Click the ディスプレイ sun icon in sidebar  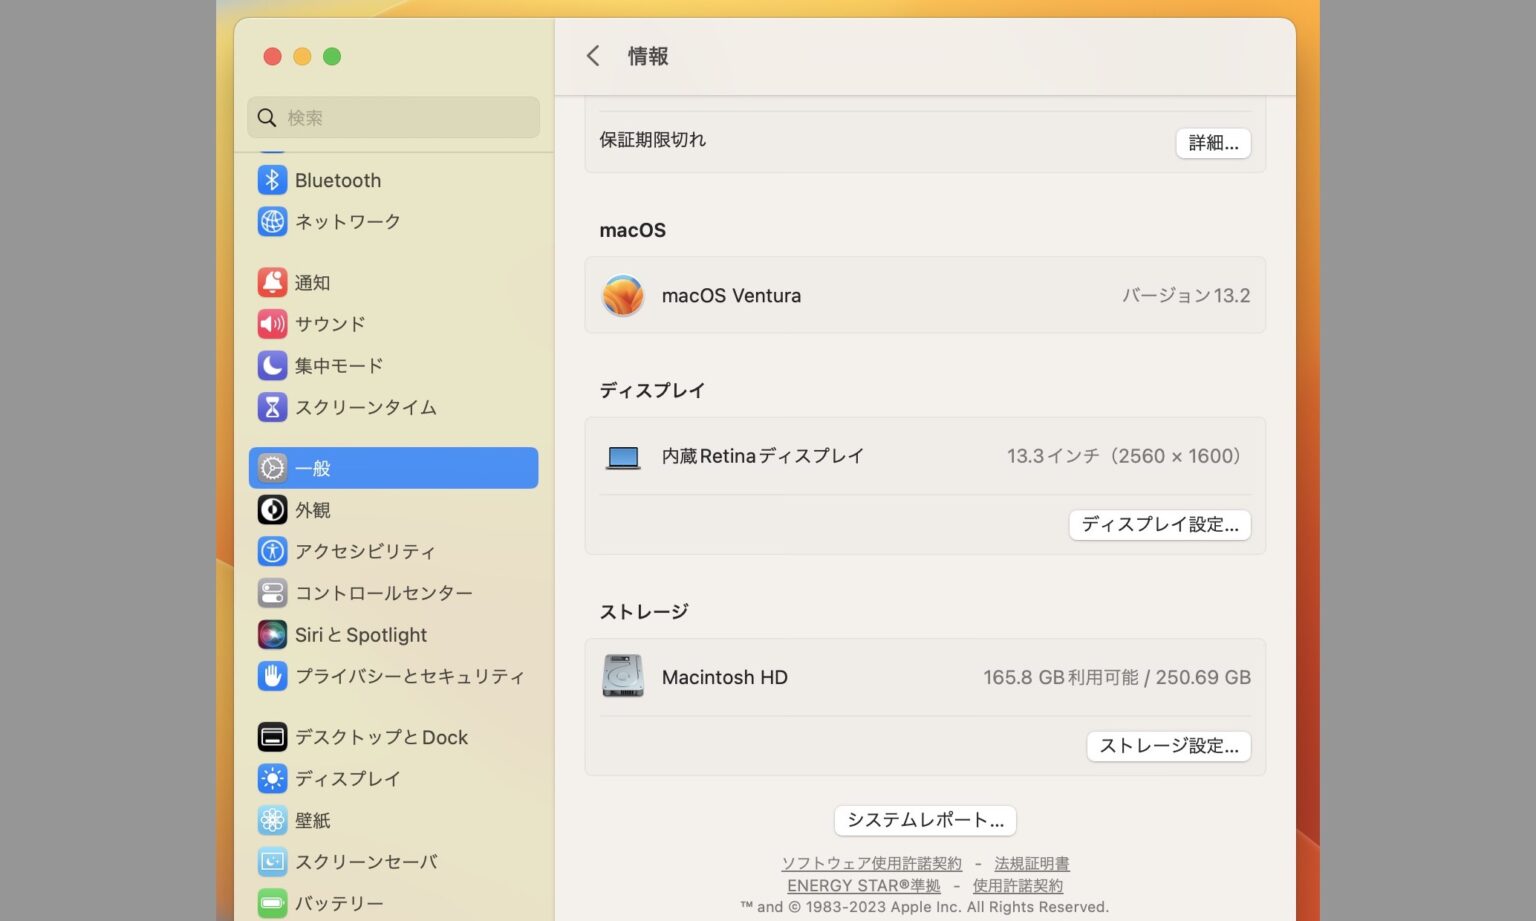coord(272,778)
